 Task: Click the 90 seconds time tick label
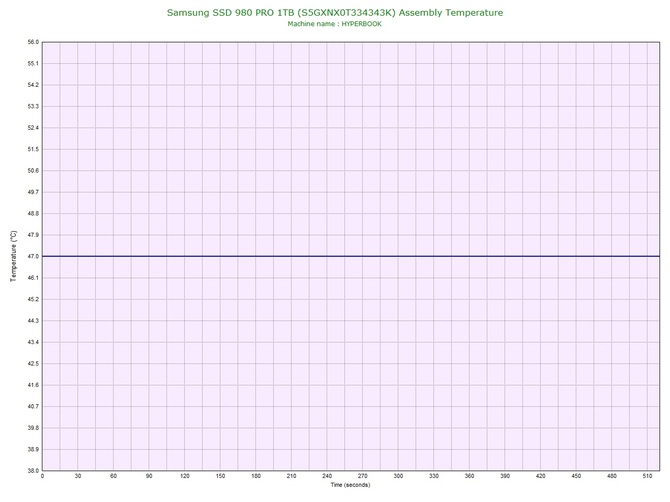coord(149,476)
